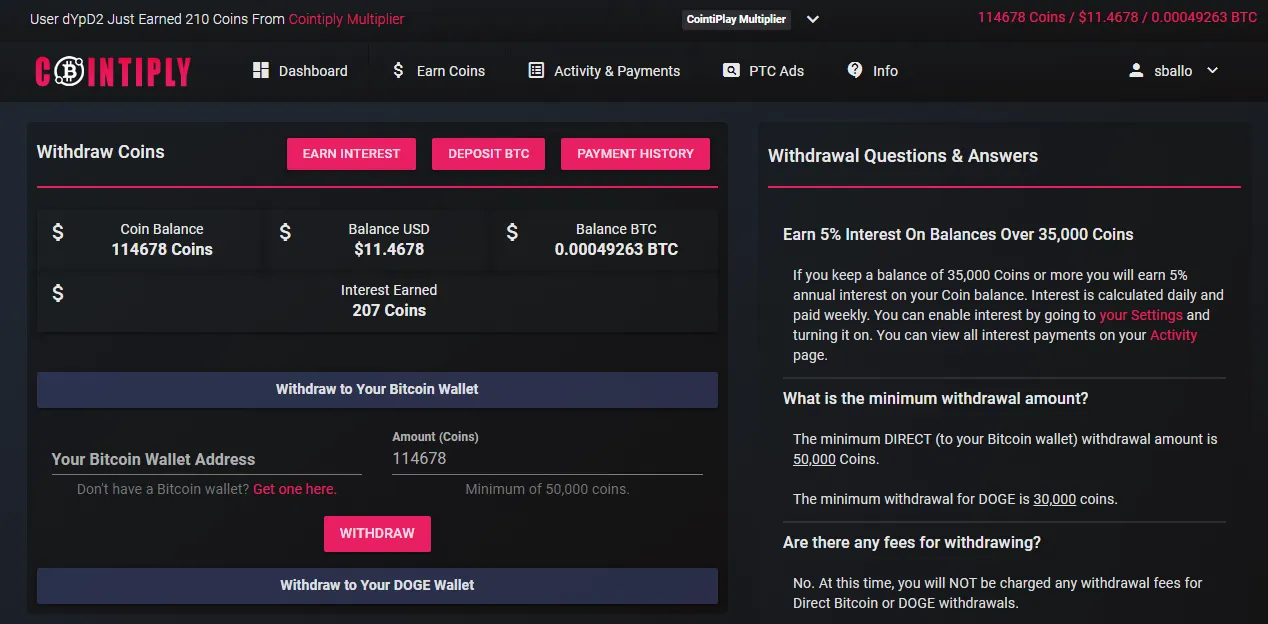This screenshot has height=624, width=1268.
Task: Open the Info menu
Action: point(872,71)
